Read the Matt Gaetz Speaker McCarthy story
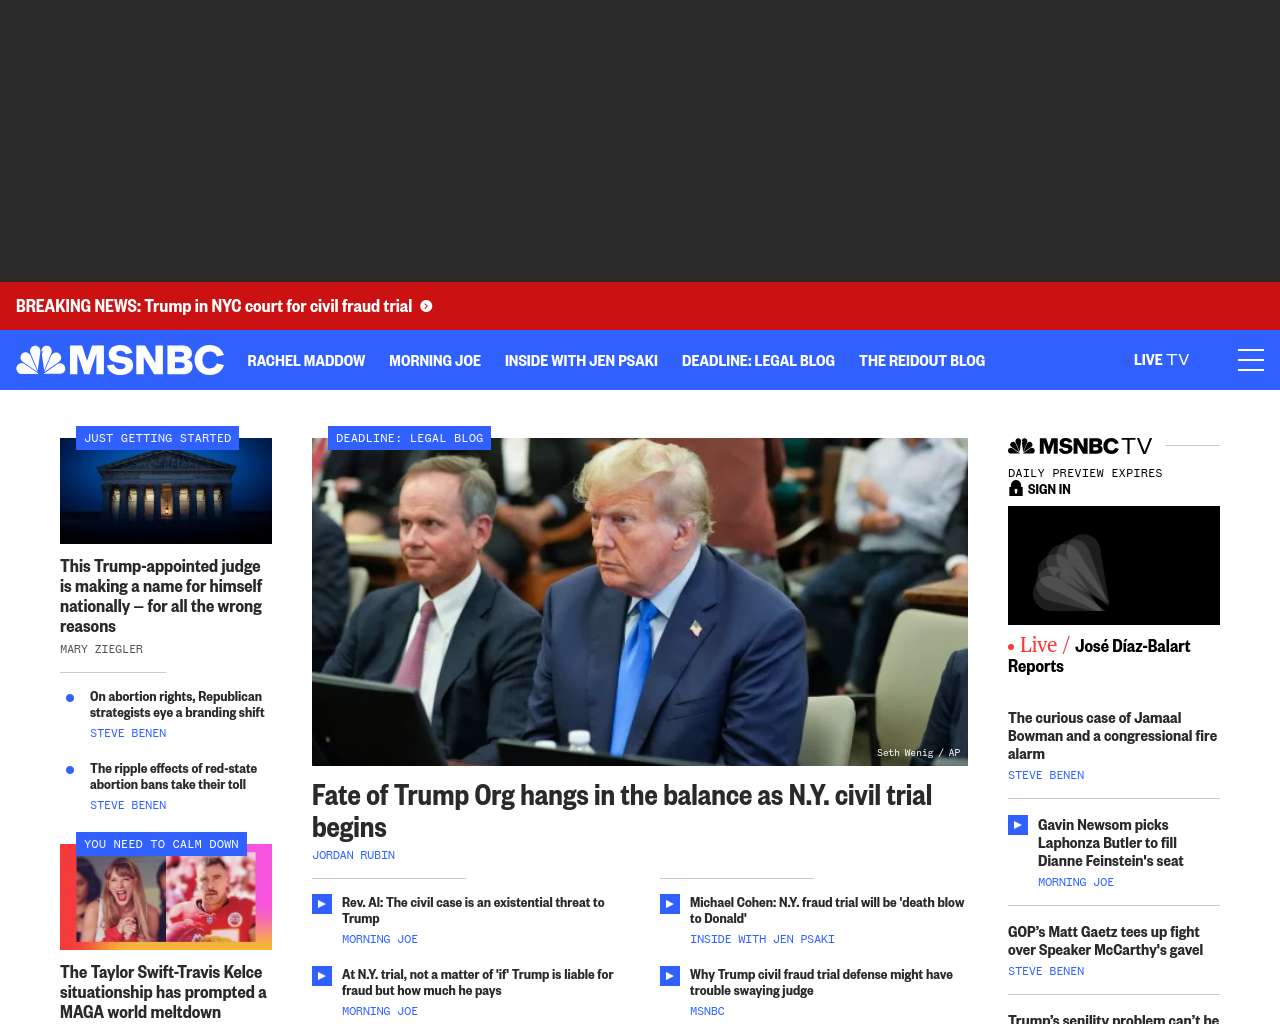1280x1024 pixels. [1105, 941]
